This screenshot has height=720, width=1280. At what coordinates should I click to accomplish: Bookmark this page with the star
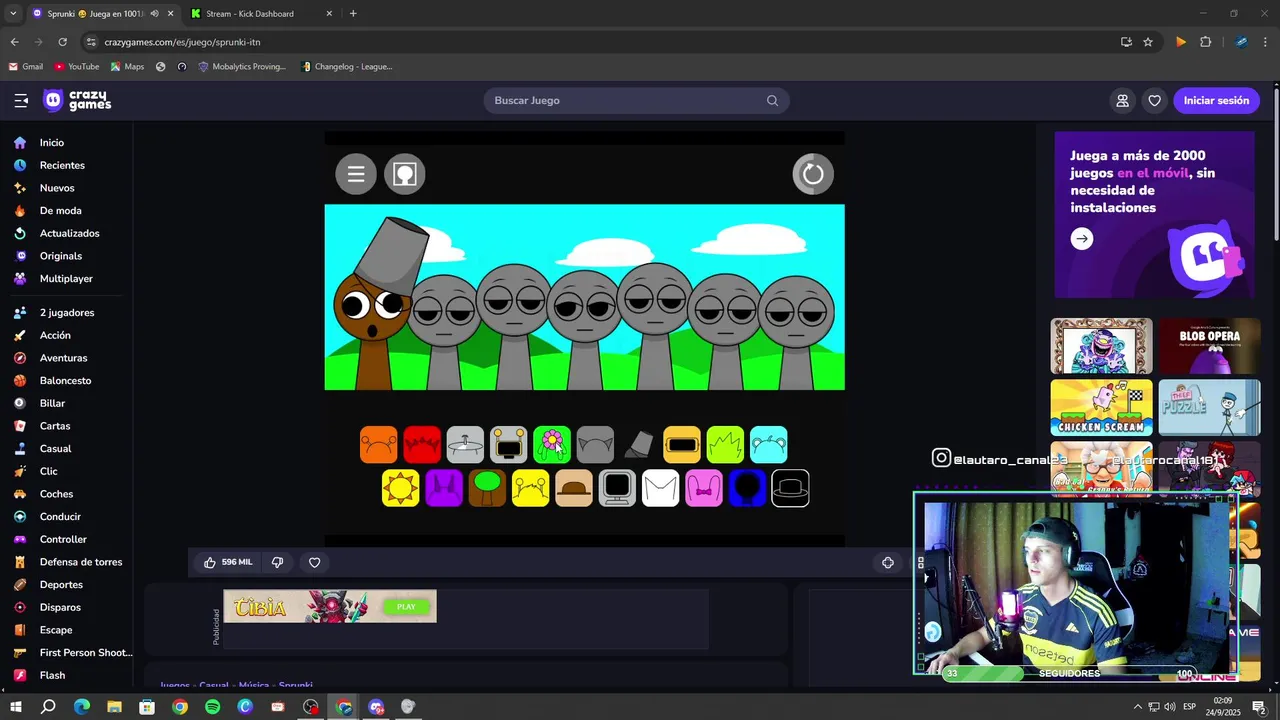point(1148,42)
